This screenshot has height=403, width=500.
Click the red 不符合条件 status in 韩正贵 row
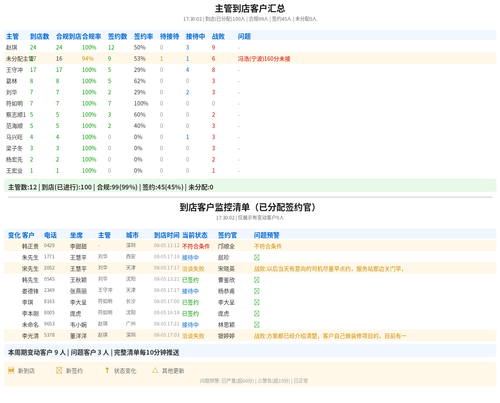196,246
